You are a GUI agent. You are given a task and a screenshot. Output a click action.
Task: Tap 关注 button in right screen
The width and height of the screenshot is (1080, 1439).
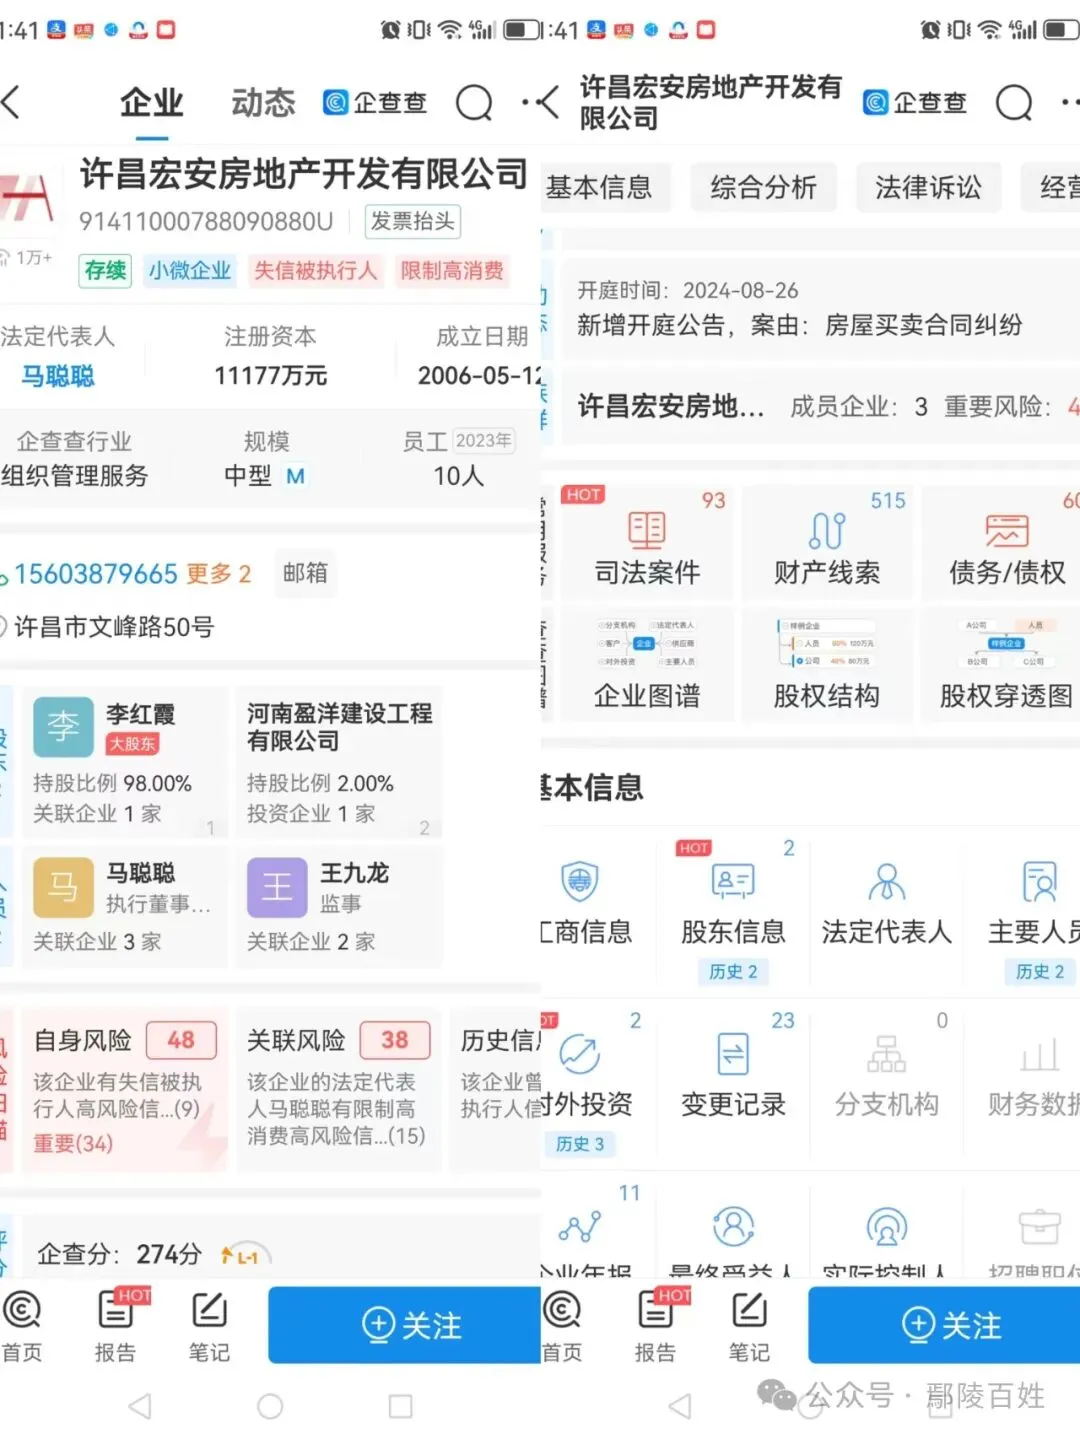(x=944, y=1325)
